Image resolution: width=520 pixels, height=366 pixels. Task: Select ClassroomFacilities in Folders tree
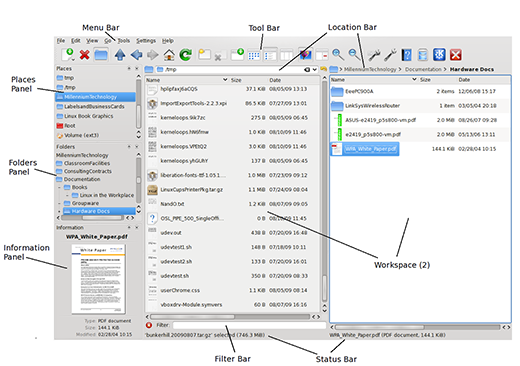pyautogui.click(x=87, y=163)
